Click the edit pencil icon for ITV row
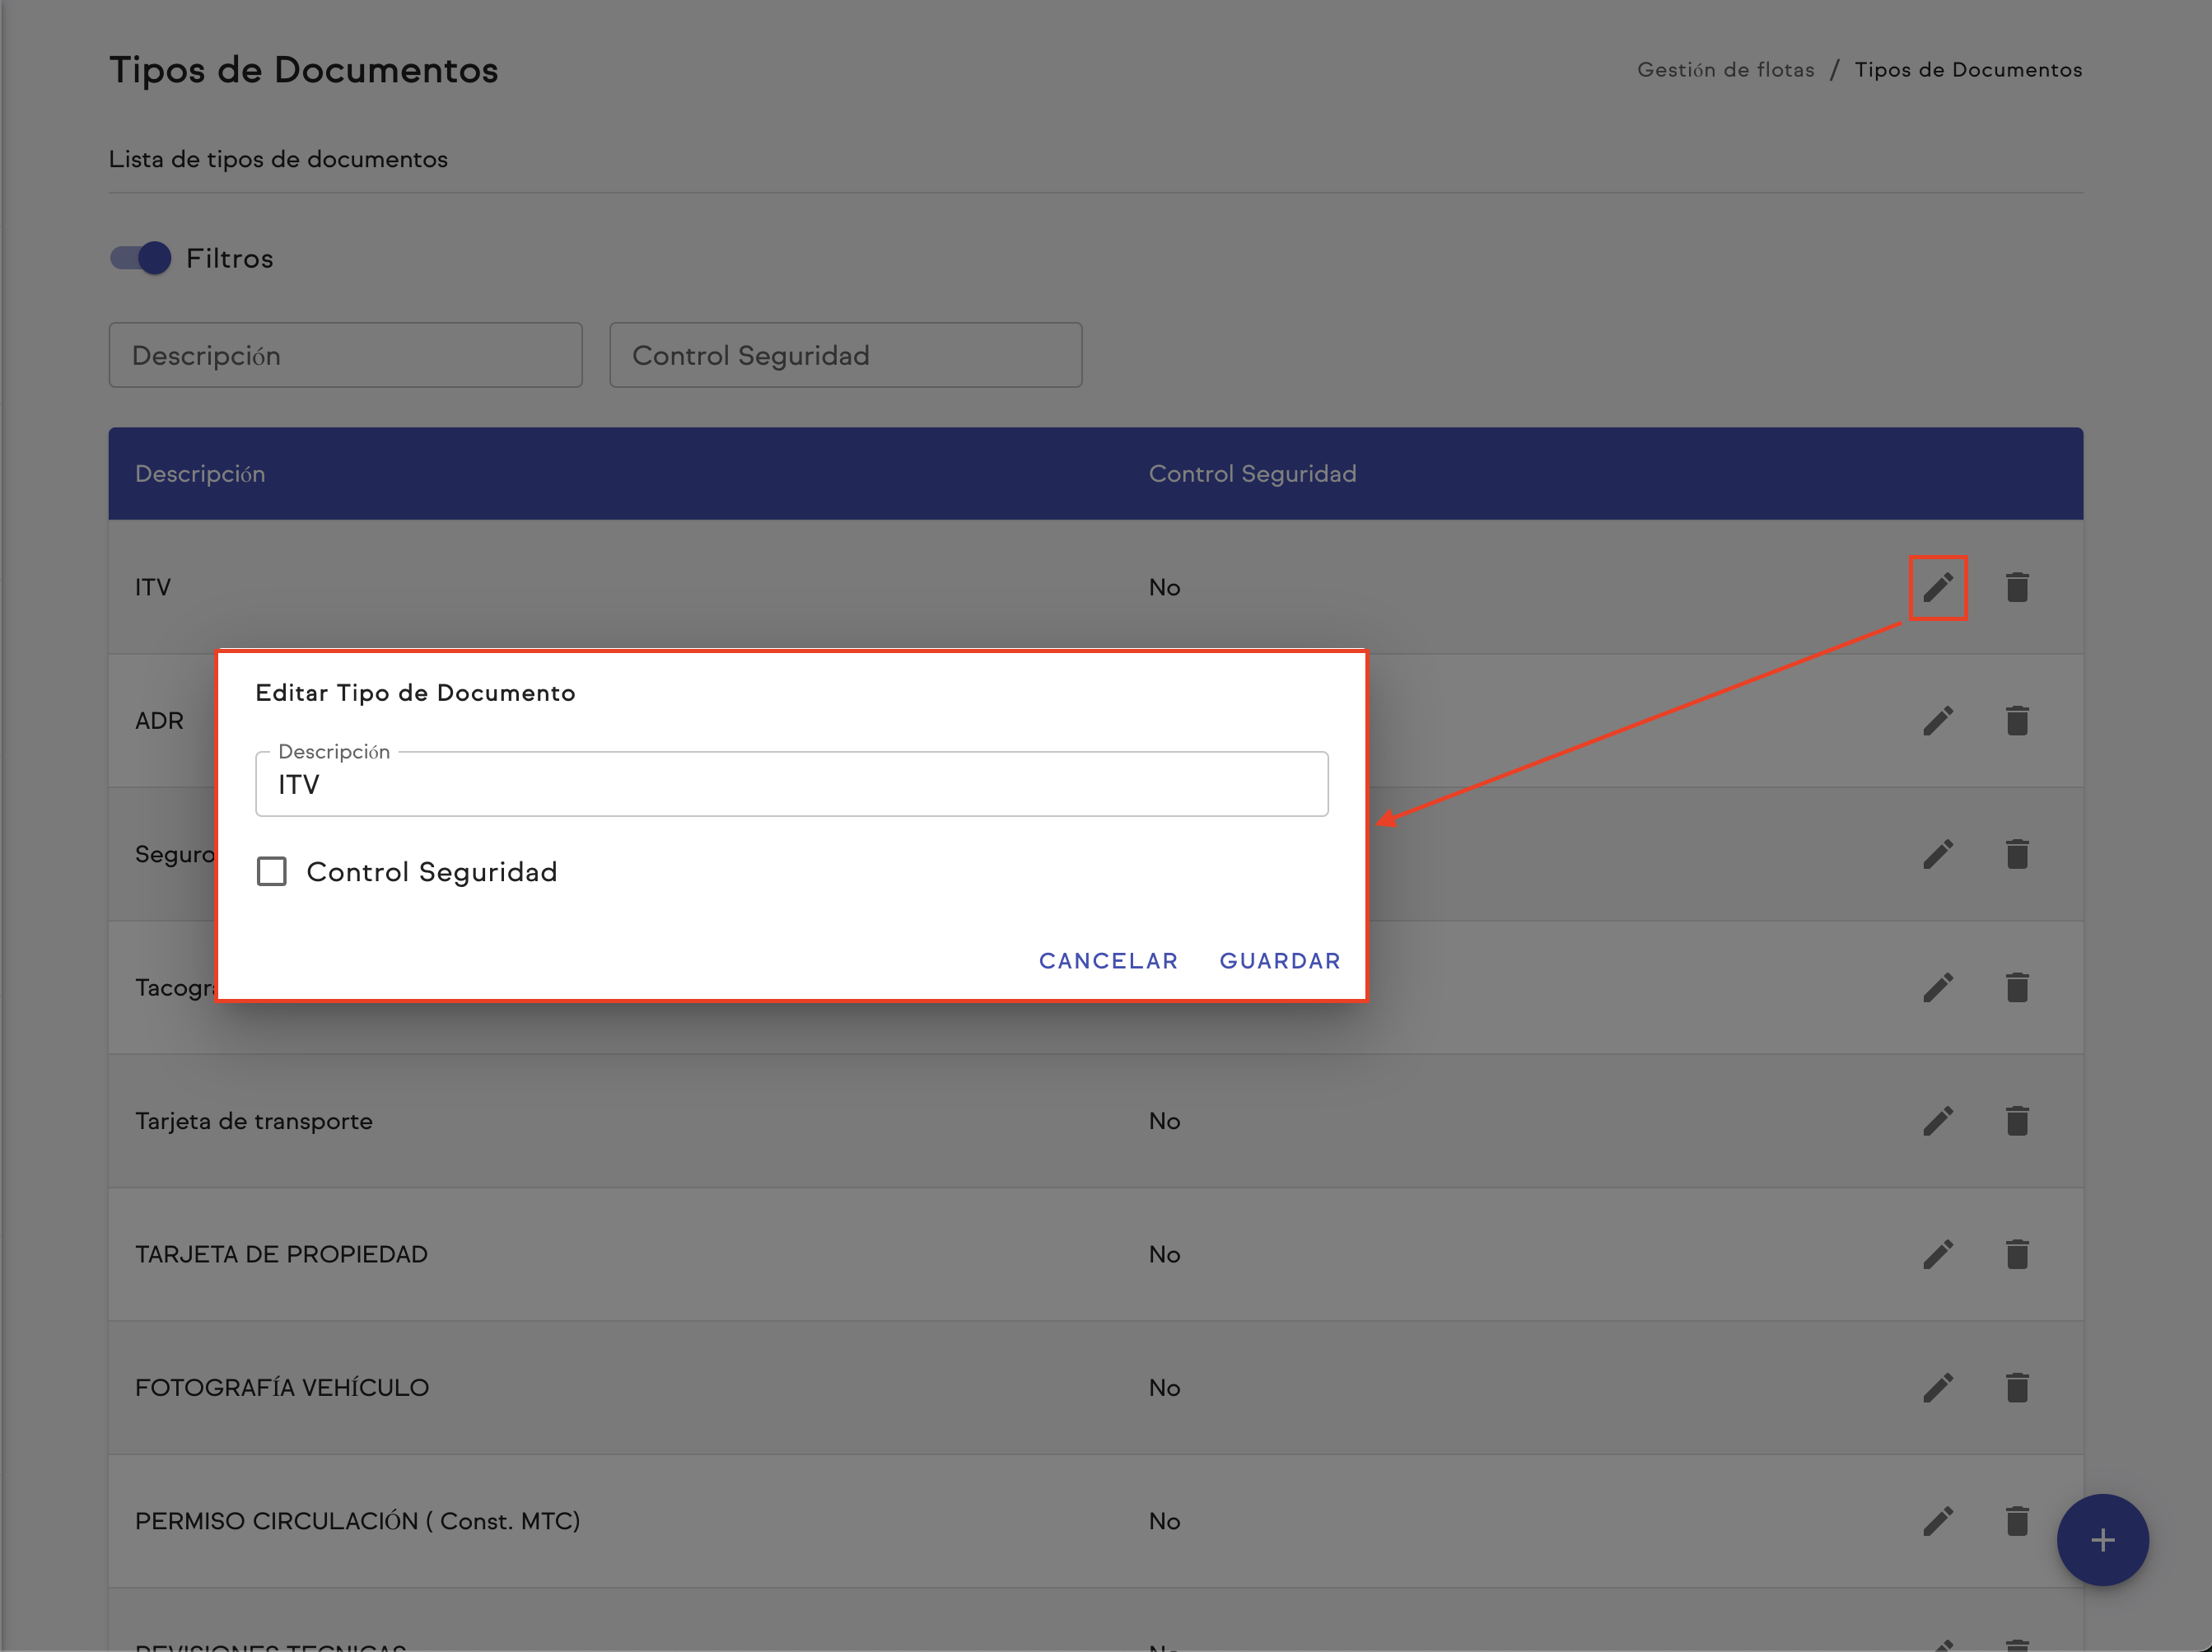Image resolution: width=2212 pixels, height=1652 pixels. (x=1937, y=587)
